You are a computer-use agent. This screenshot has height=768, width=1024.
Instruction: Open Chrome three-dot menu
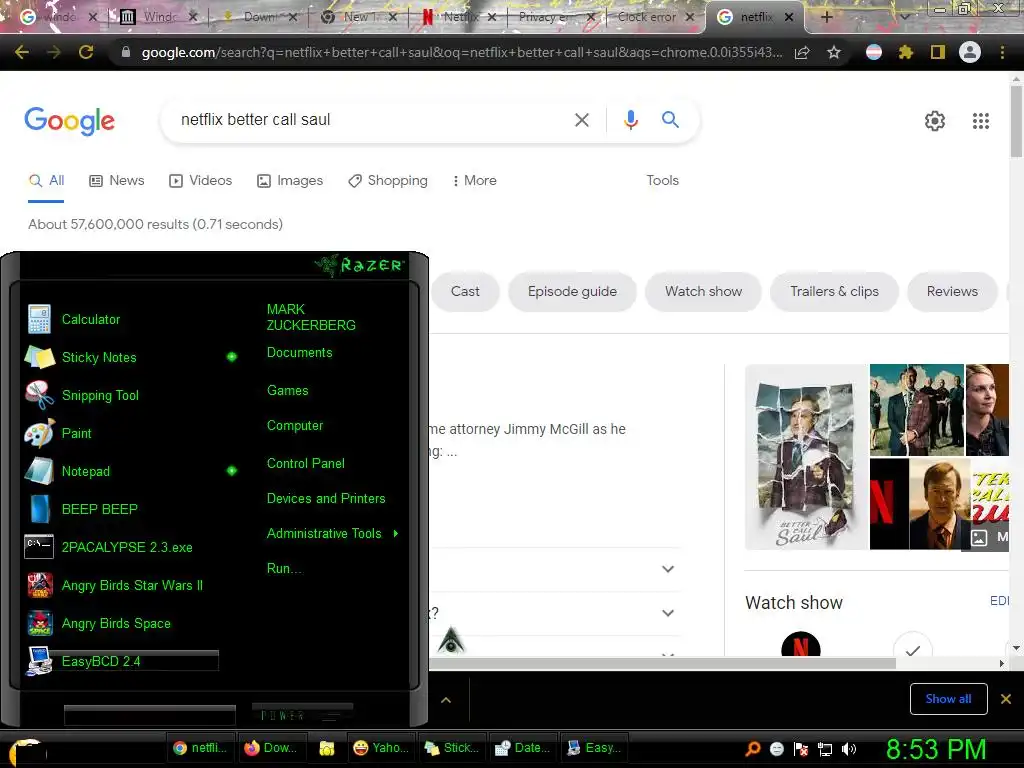pyautogui.click(x=1002, y=52)
